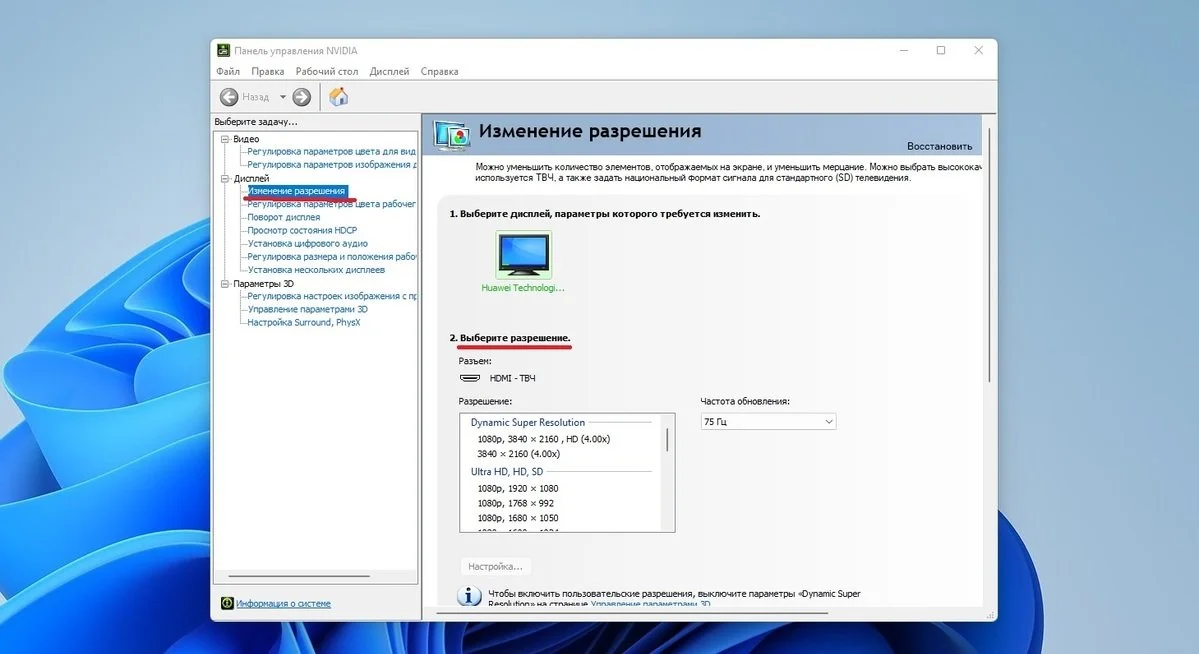The height and width of the screenshot is (654, 1199).
Task: Select 3840 × 2160 (4.00x) resolution
Action: tap(518, 454)
